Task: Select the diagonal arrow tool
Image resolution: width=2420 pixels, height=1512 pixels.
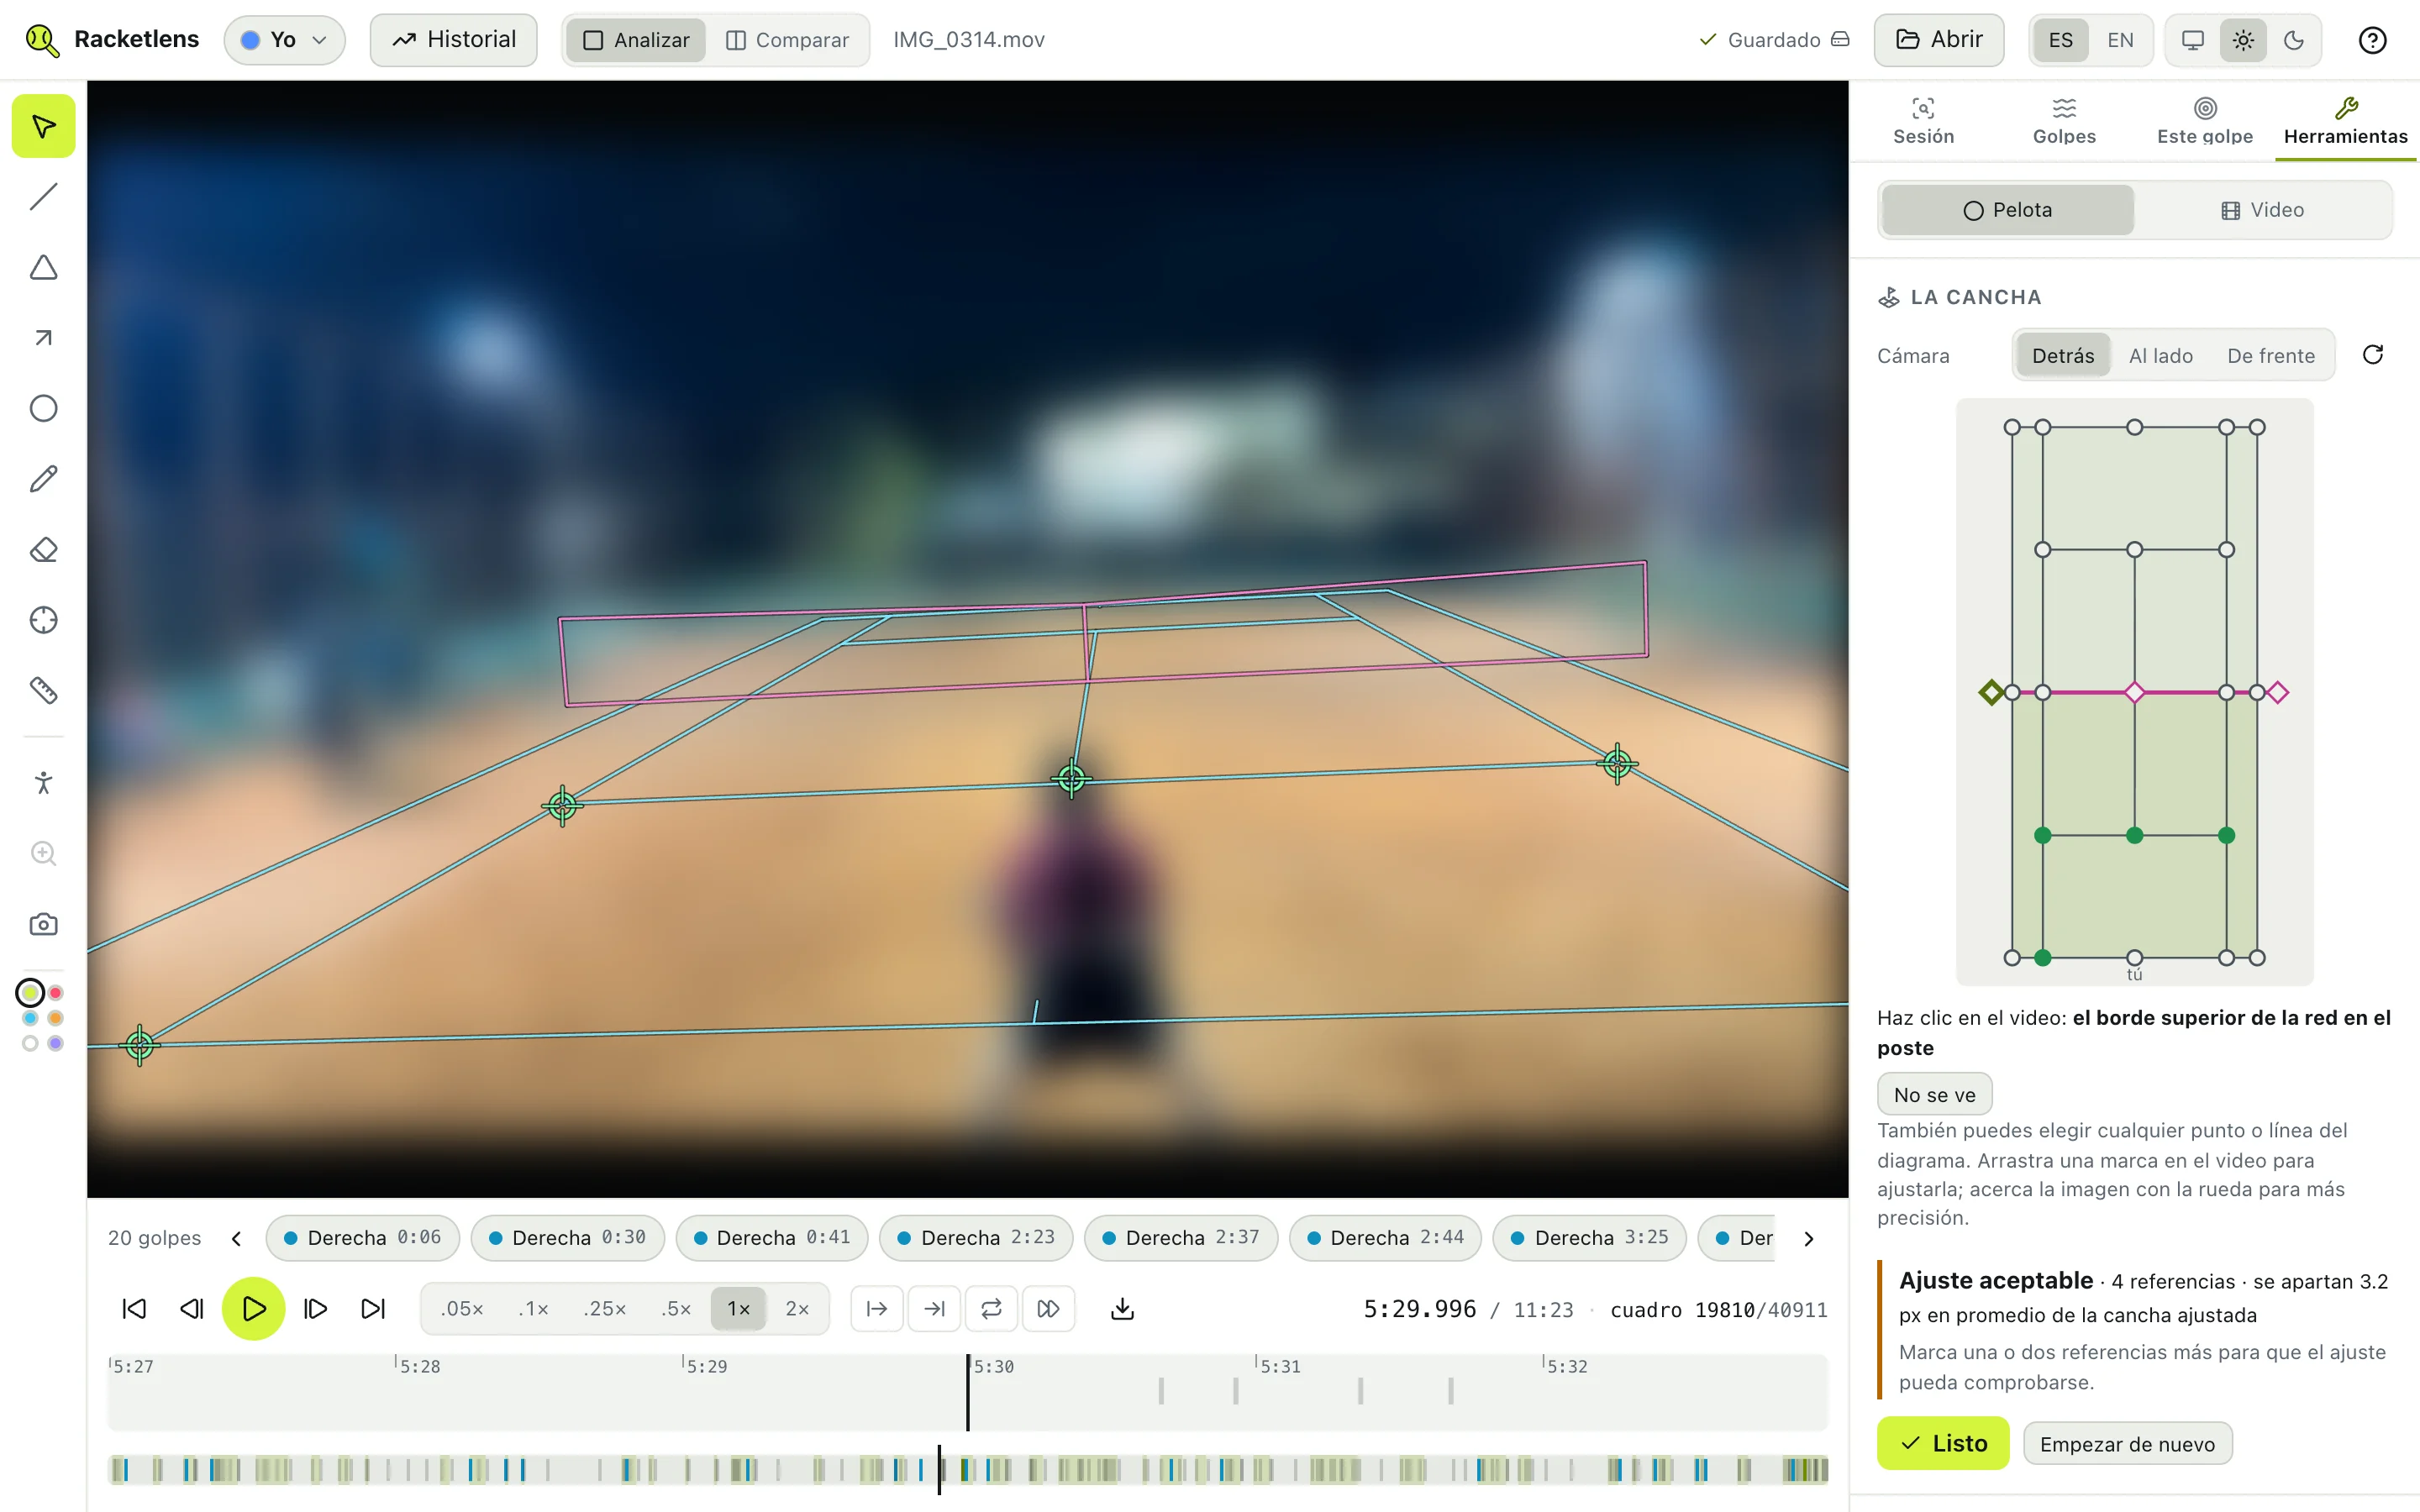Action: tap(43, 338)
